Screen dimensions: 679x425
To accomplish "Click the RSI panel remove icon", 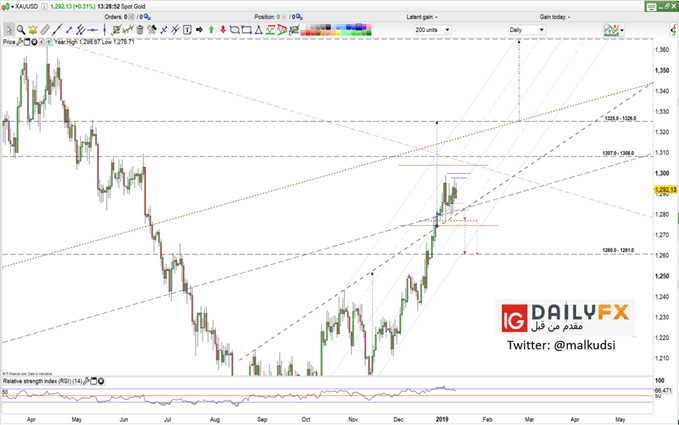I will pyautogui.click(x=100, y=381).
